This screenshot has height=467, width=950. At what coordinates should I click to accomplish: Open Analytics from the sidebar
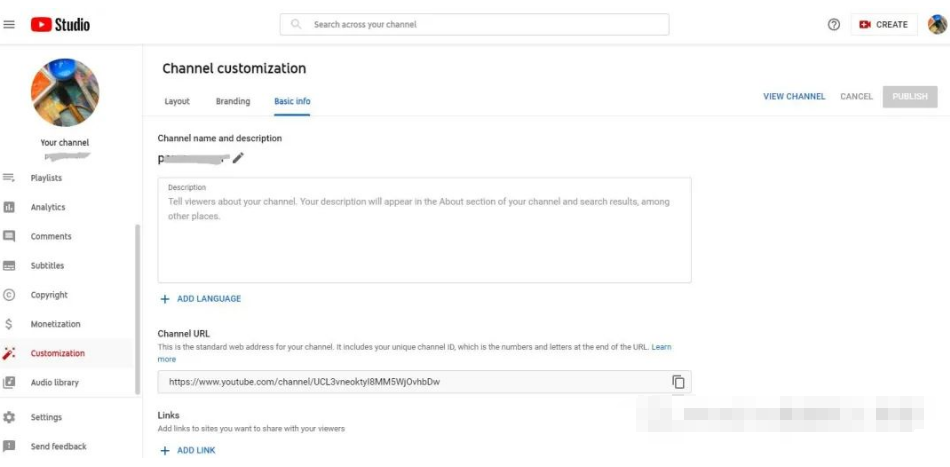pyautogui.click(x=47, y=207)
